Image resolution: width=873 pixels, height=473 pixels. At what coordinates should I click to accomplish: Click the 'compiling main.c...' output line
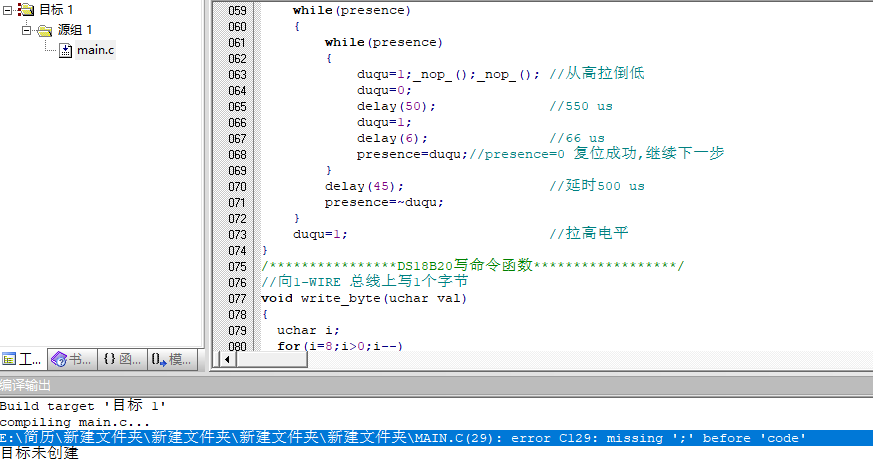[62, 422]
